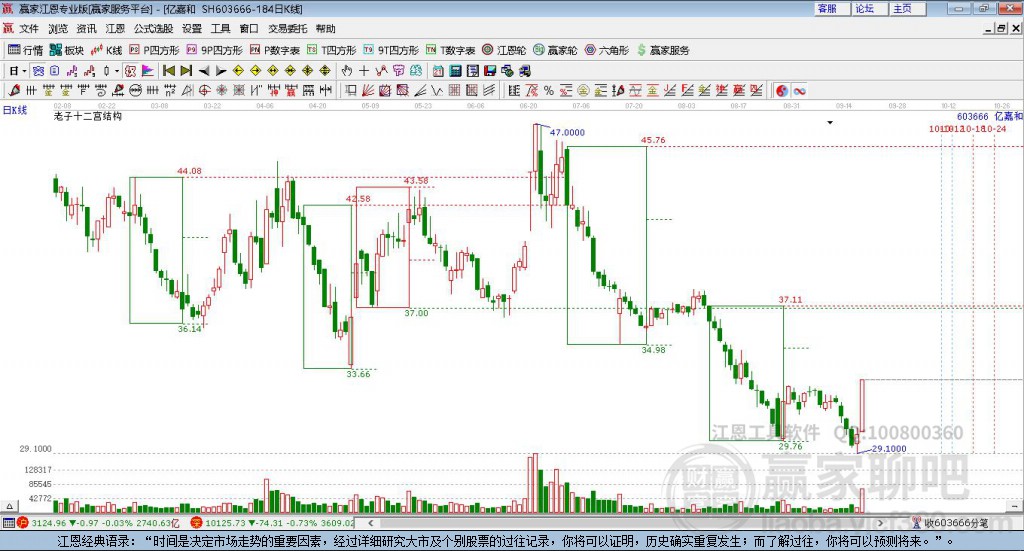Open the 文件 menu

pos(29,29)
